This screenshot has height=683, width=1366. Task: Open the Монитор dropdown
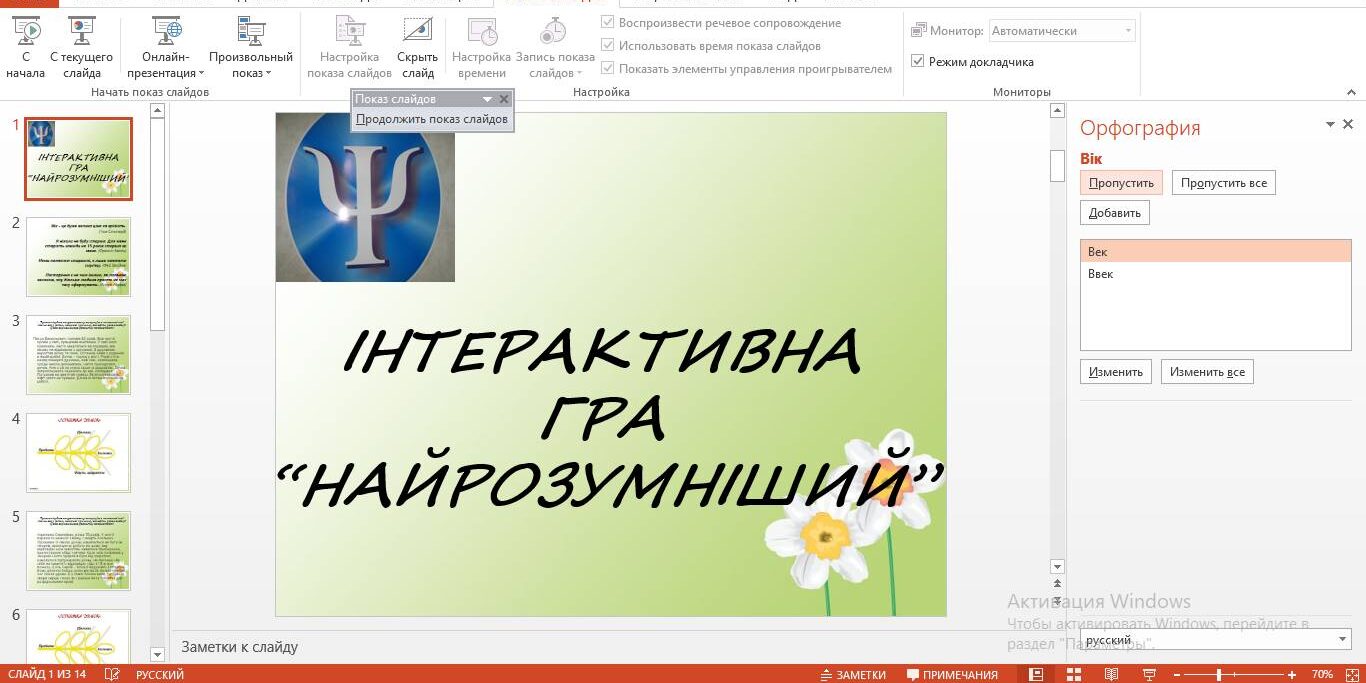[x=1131, y=30]
